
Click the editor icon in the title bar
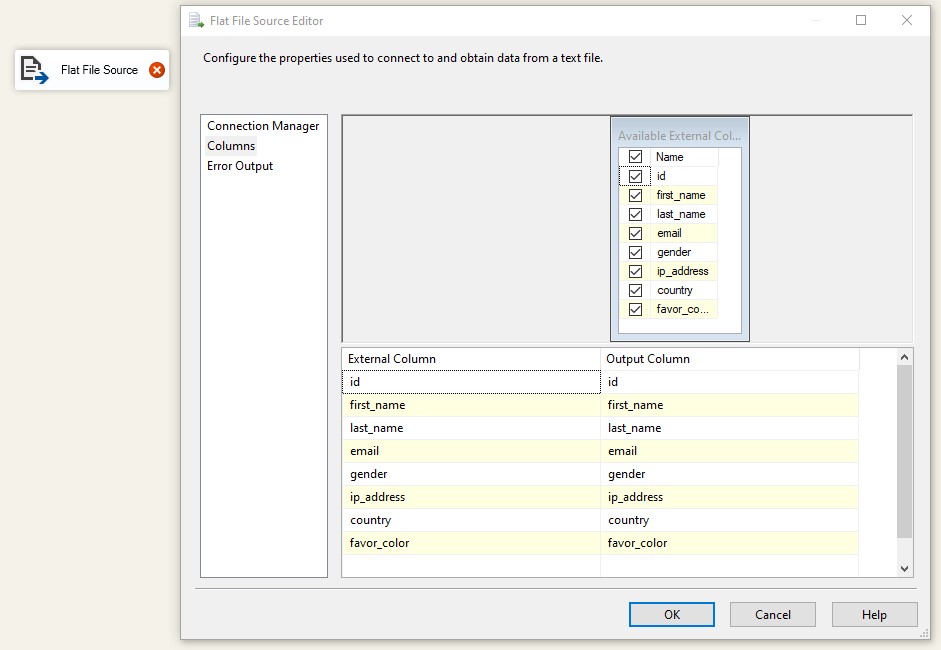(196, 20)
